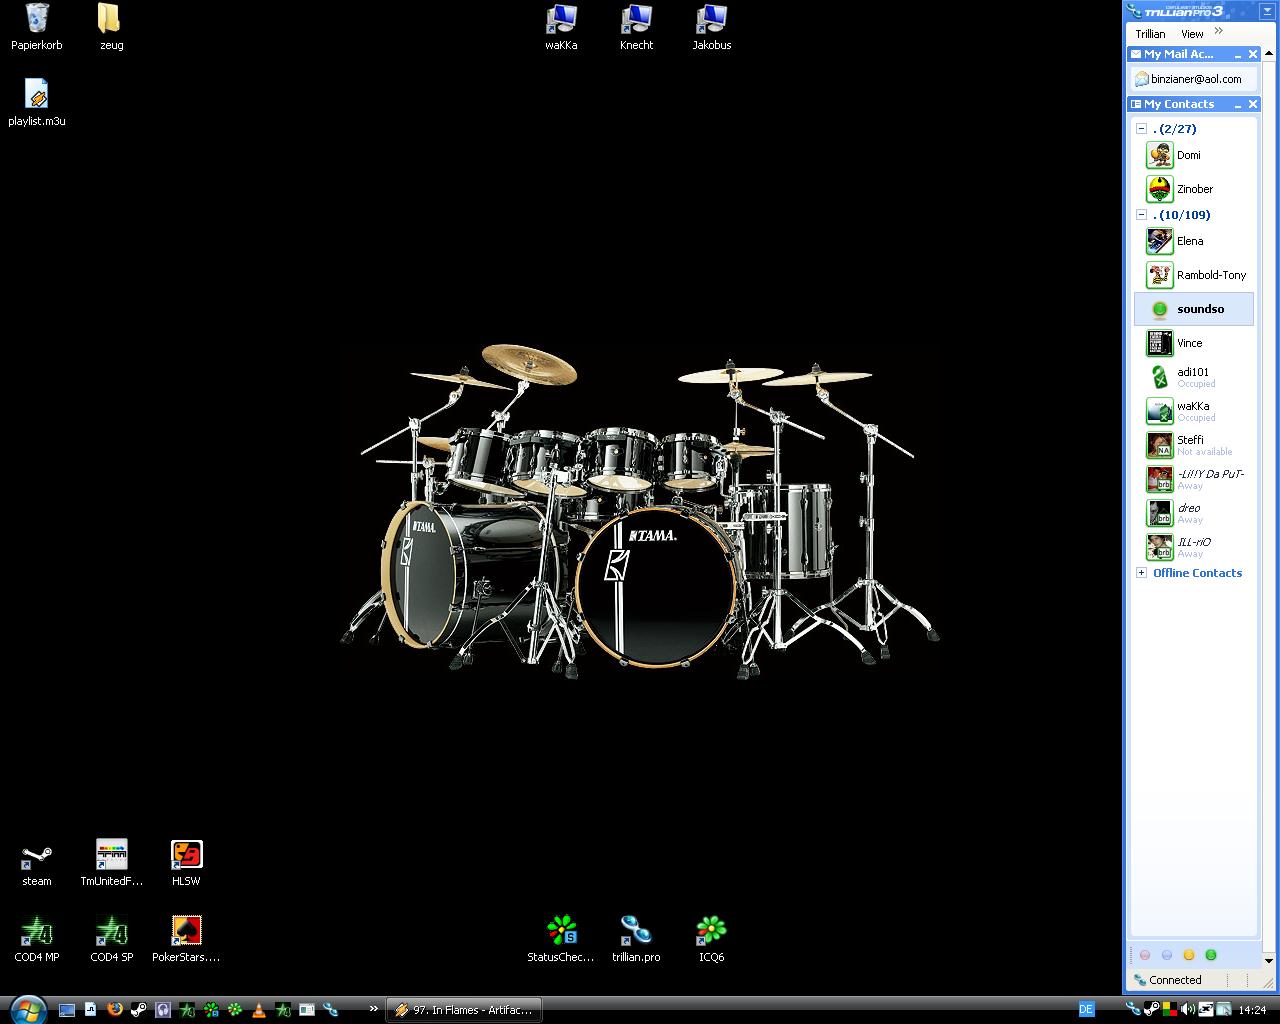
Task: Switch to the In Flames - Artifac taskbar window
Action: click(x=464, y=1010)
